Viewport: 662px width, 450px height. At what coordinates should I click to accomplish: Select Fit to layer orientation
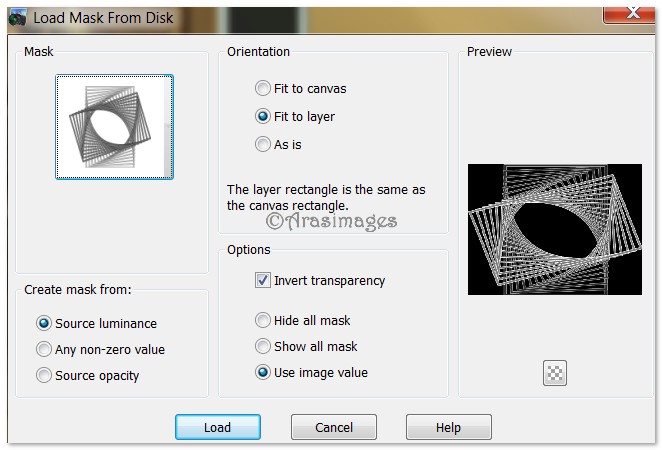(263, 116)
